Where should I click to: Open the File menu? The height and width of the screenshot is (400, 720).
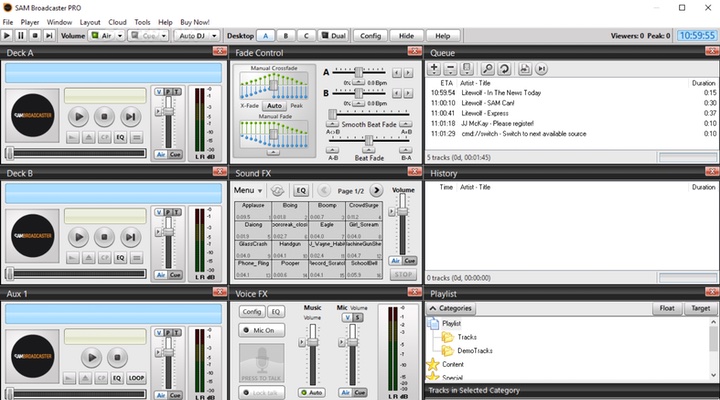(8, 22)
